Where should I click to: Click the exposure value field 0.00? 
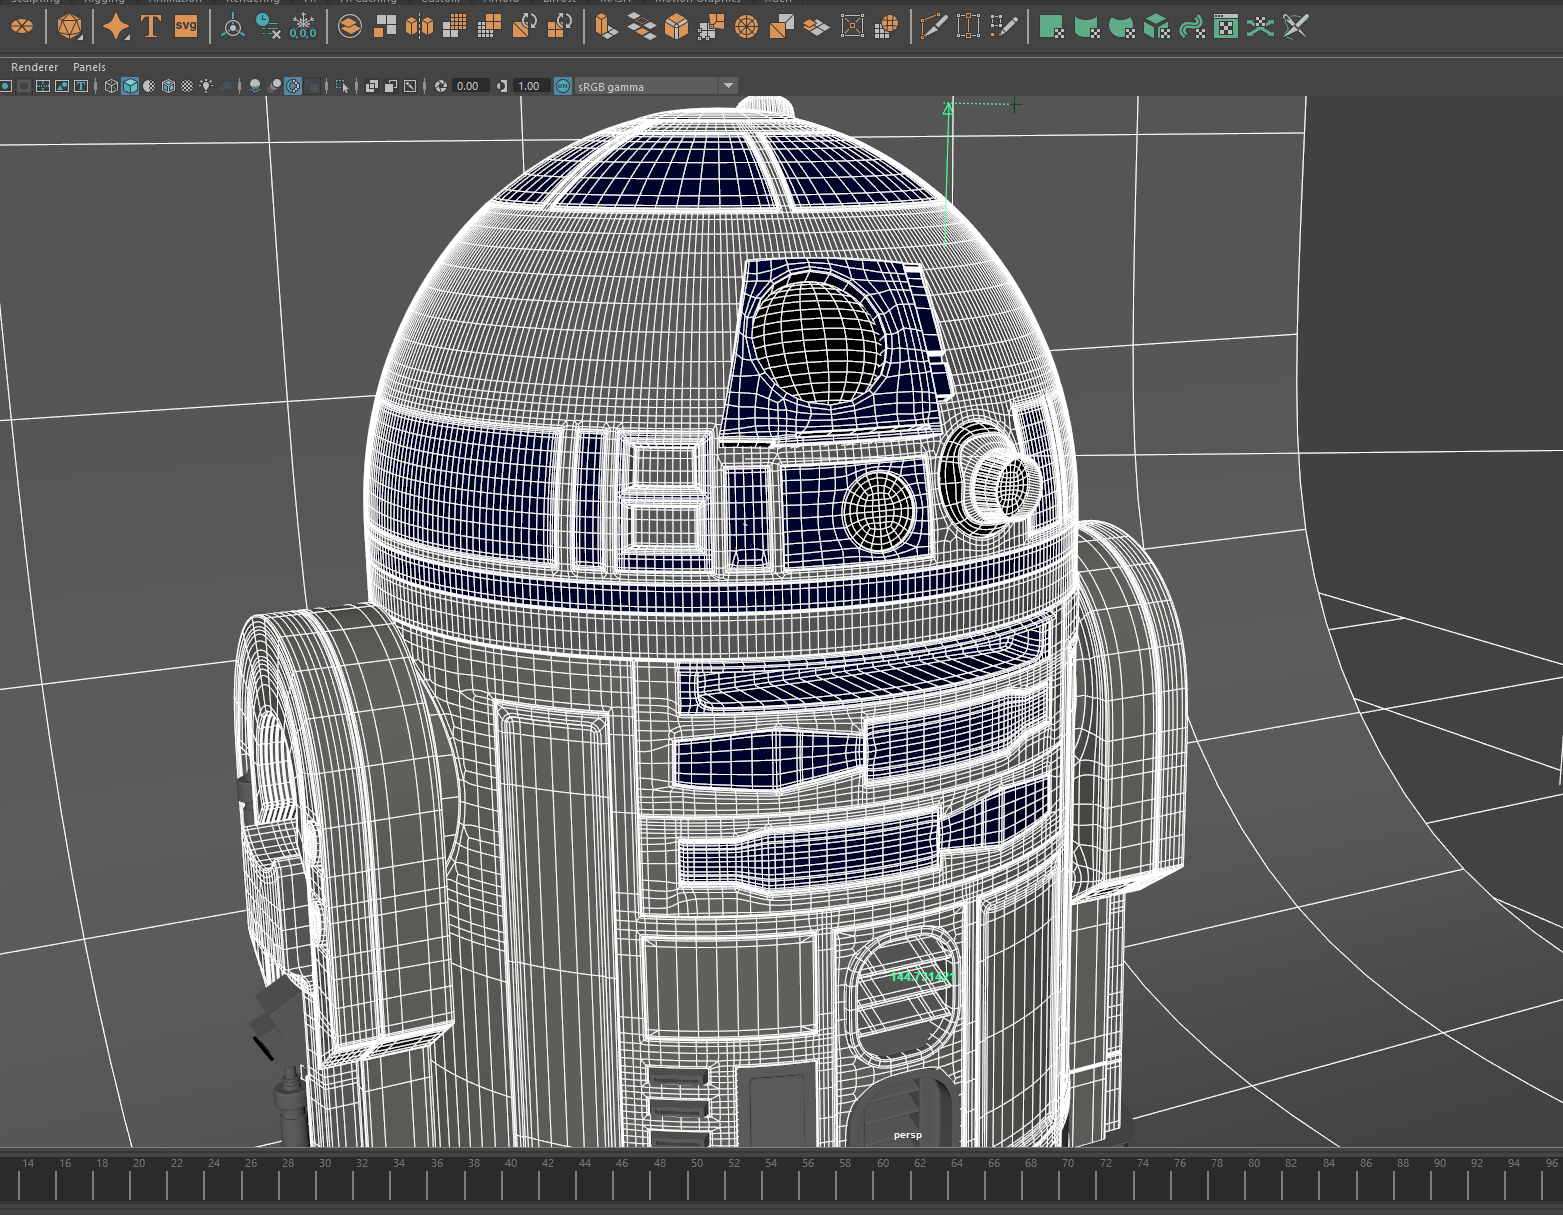pyautogui.click(x=470, y=86)
